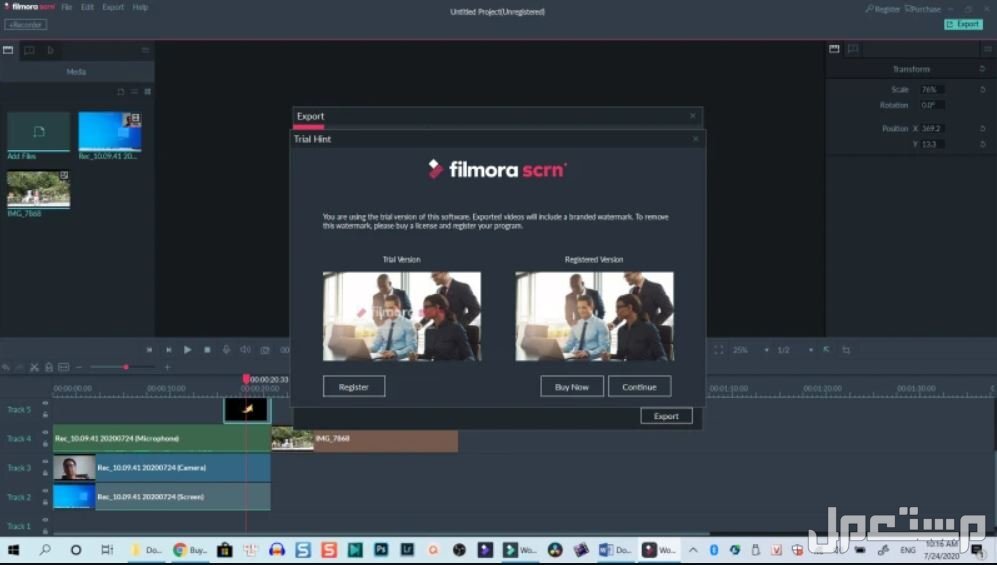Click the redo arrow in timeline toolbar
The height and width of the screenshot is (565, 997).
click(20, 367)
